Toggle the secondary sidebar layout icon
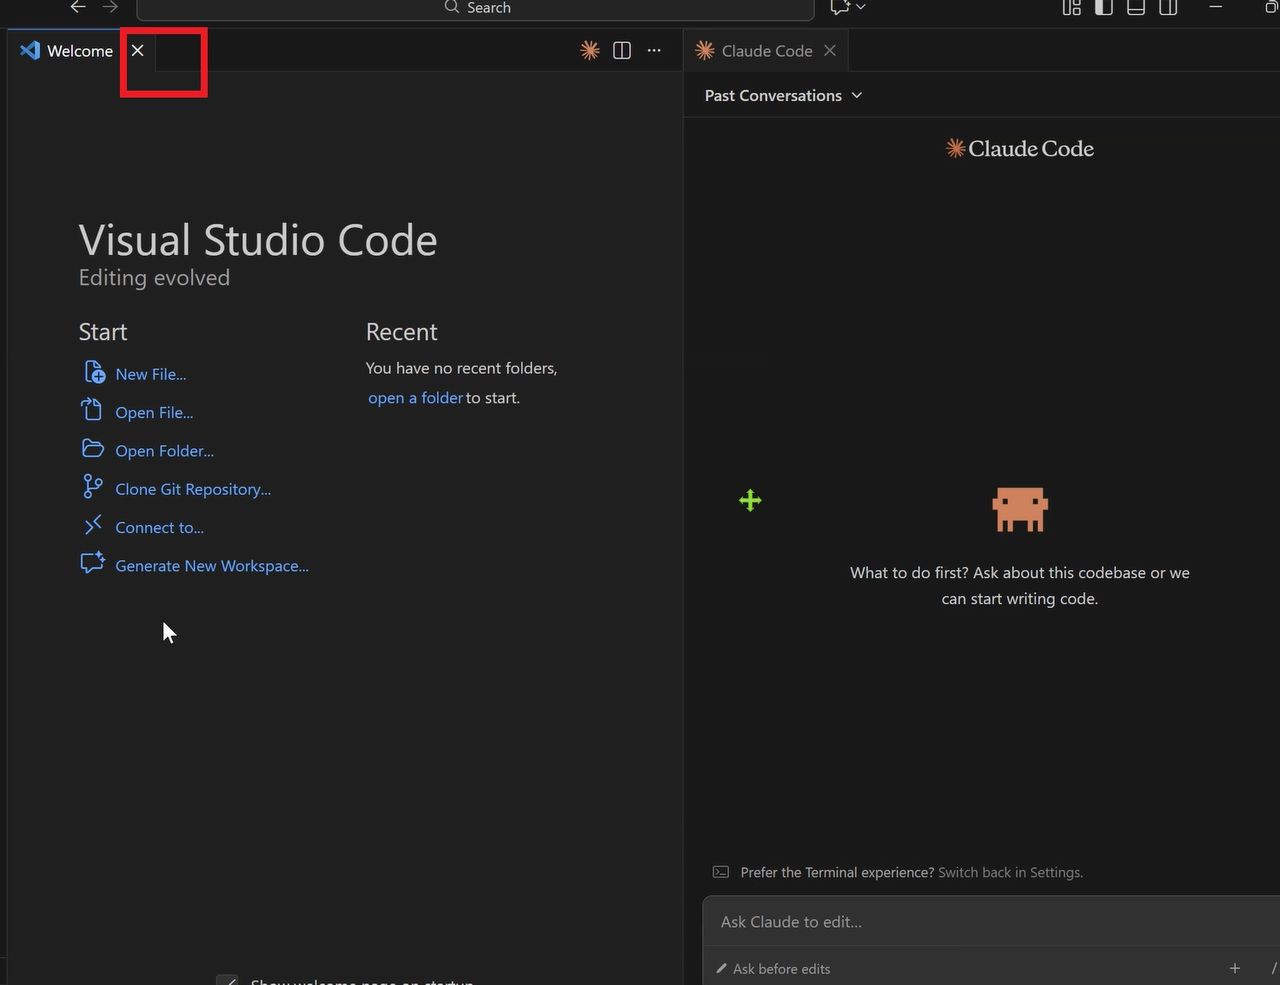 point(1168,7)
